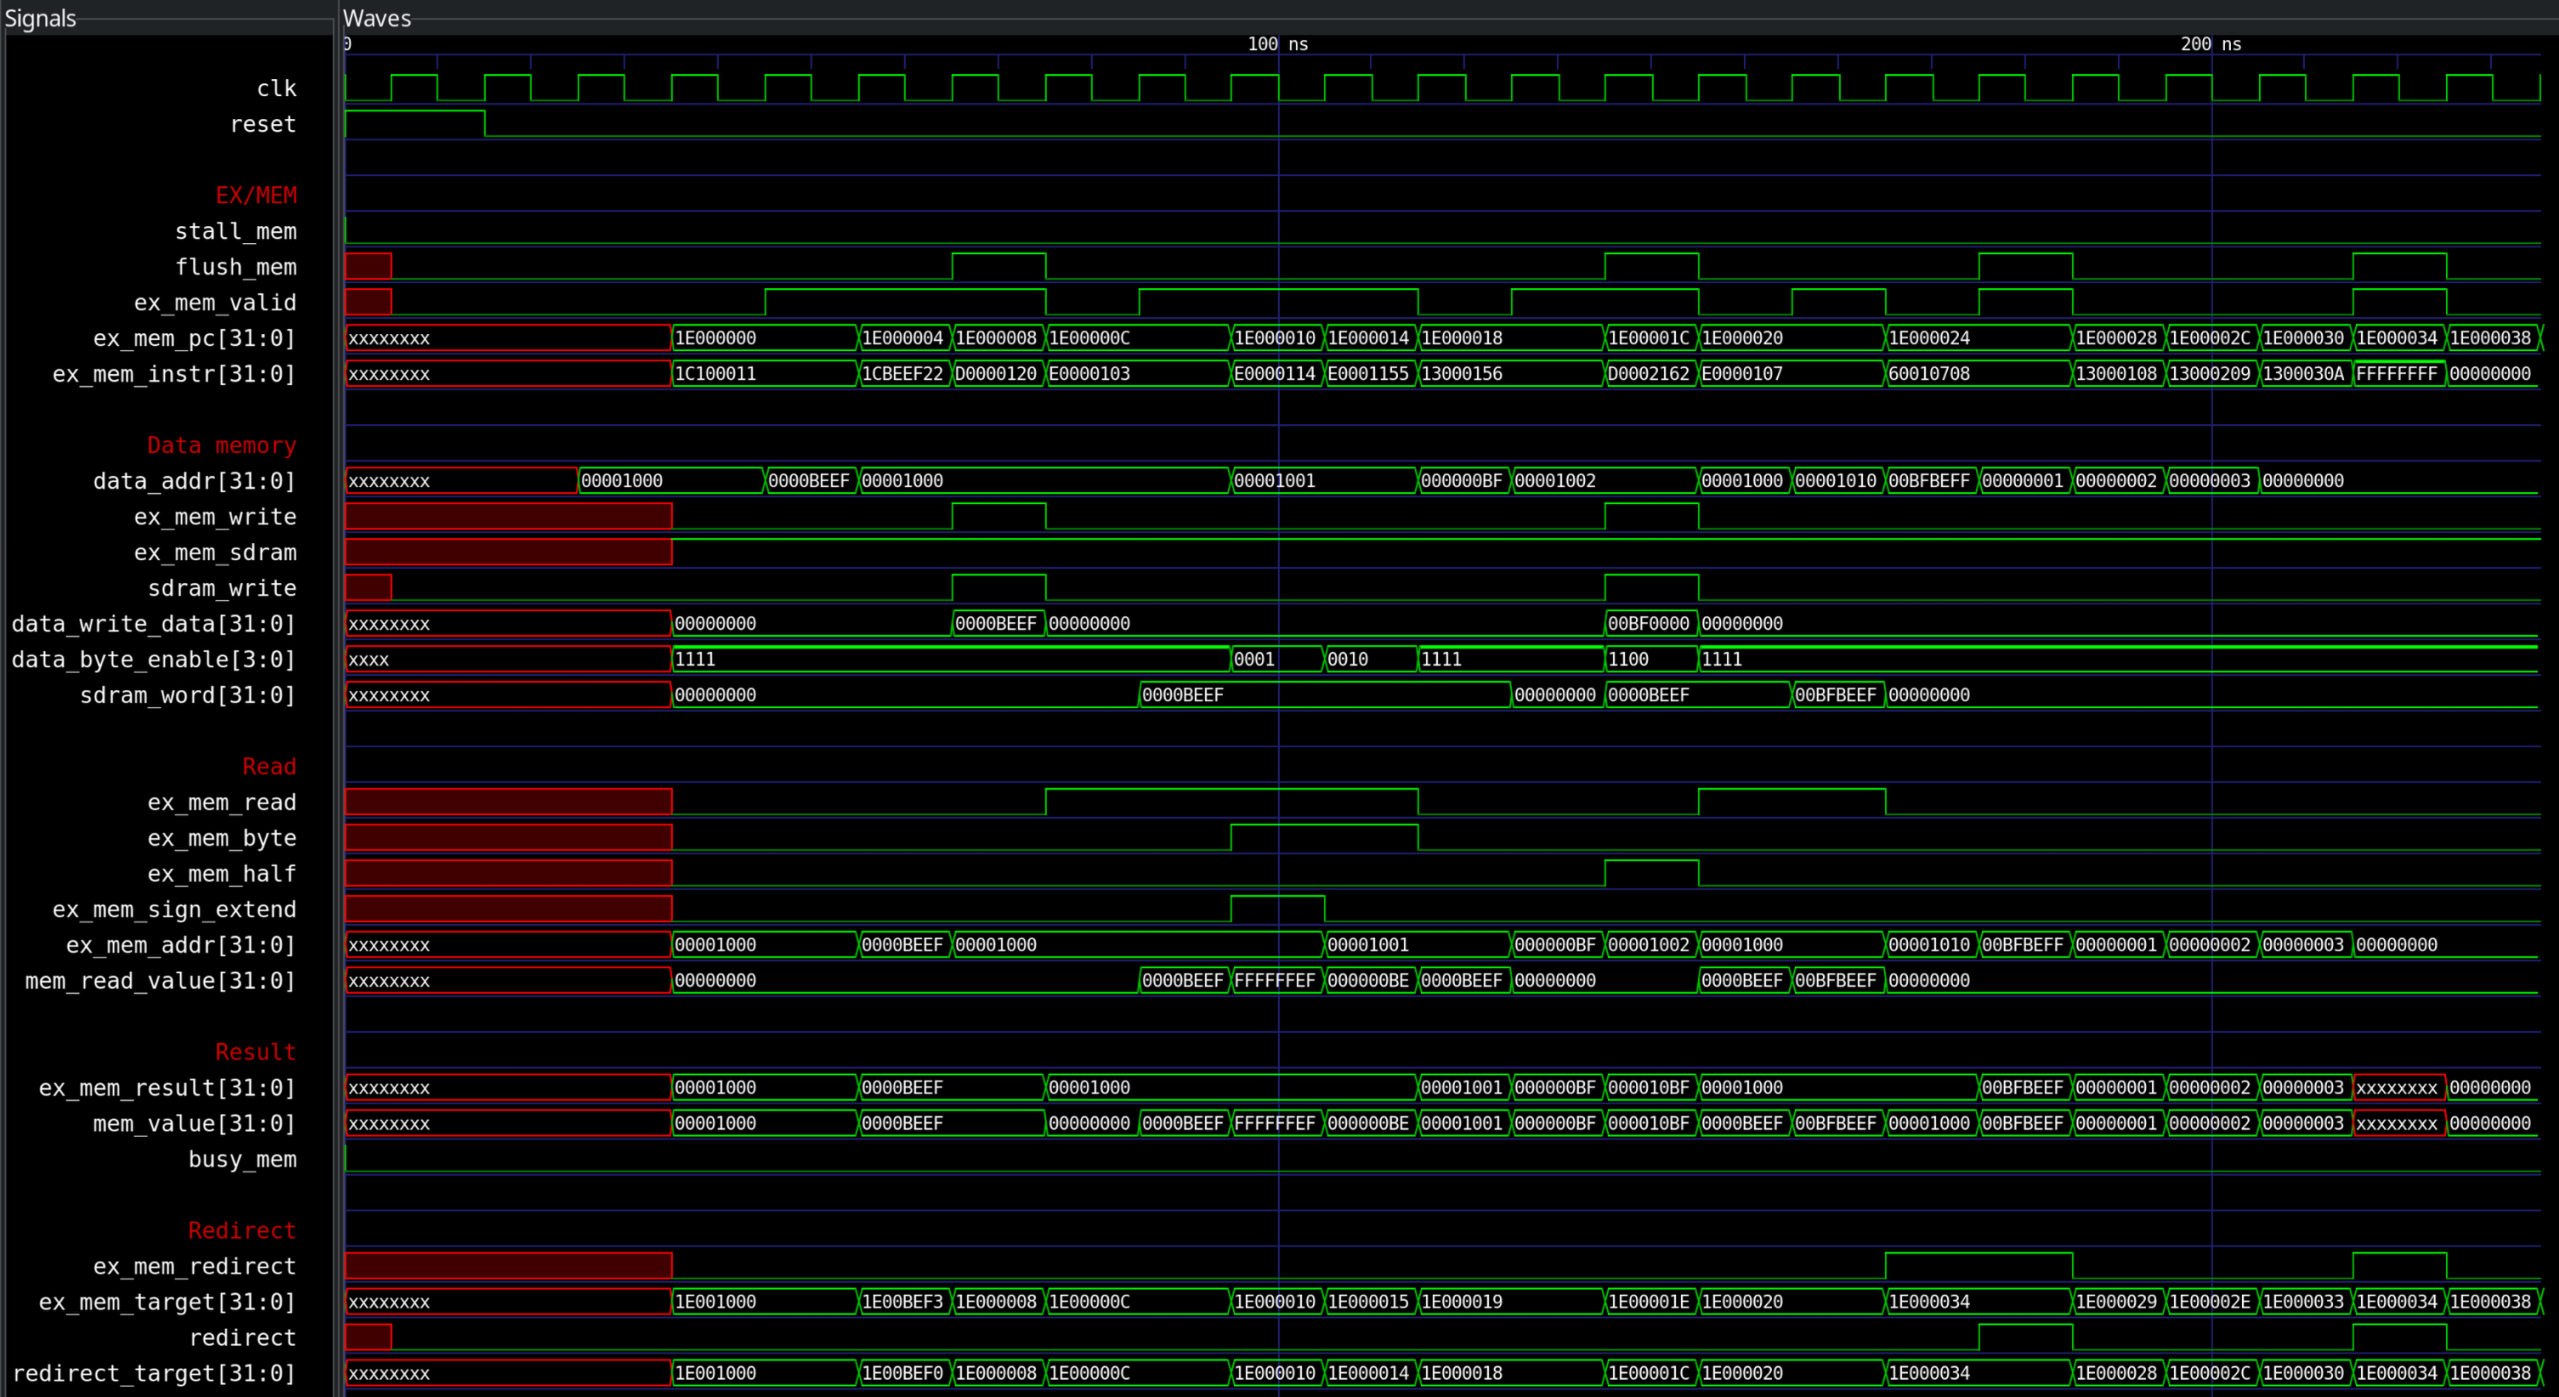Viewport: 2559px width, 1397px height.
Task: Select the ex_mem_write signal
Action: pyautogui.click(x=215, y=517)
